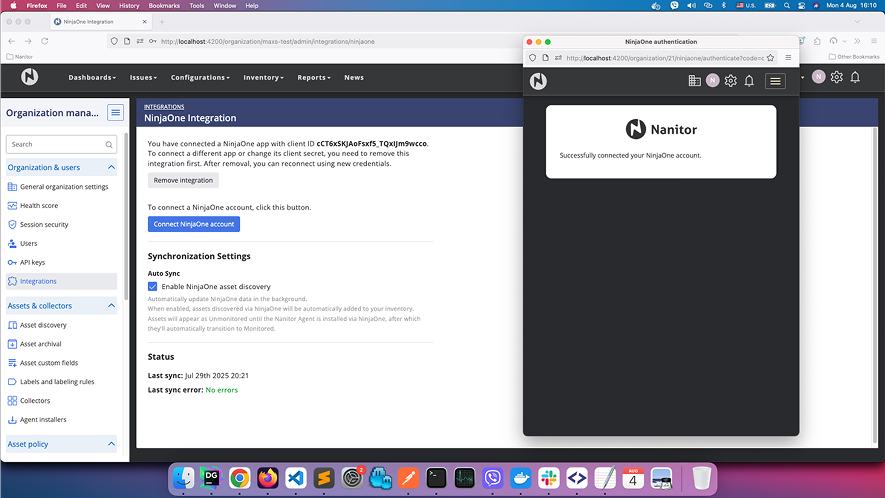Toggle the sidebar list icon button
The height and width of the screenshot is (498, 885).
(116, 113)
